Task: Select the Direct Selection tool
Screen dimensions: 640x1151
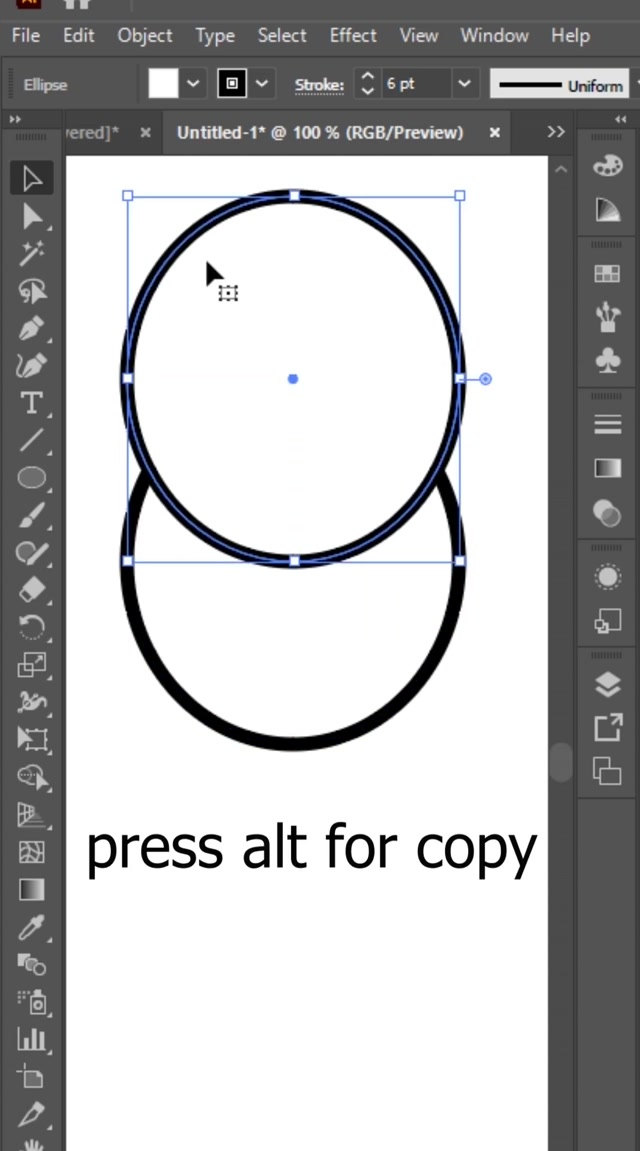Action: 32,216
